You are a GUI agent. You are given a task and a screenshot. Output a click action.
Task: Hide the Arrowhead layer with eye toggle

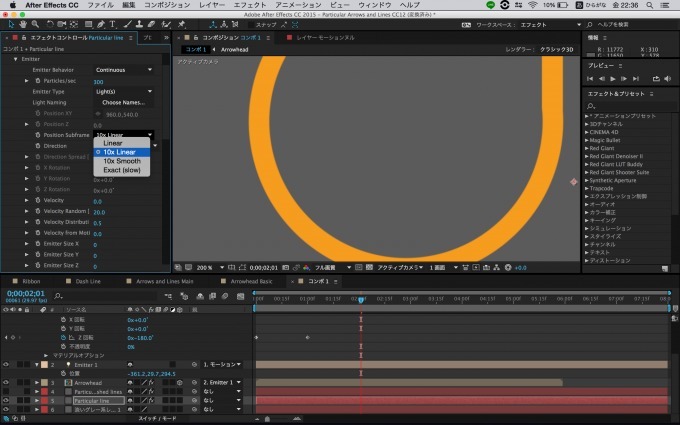(x=5, y=382)
